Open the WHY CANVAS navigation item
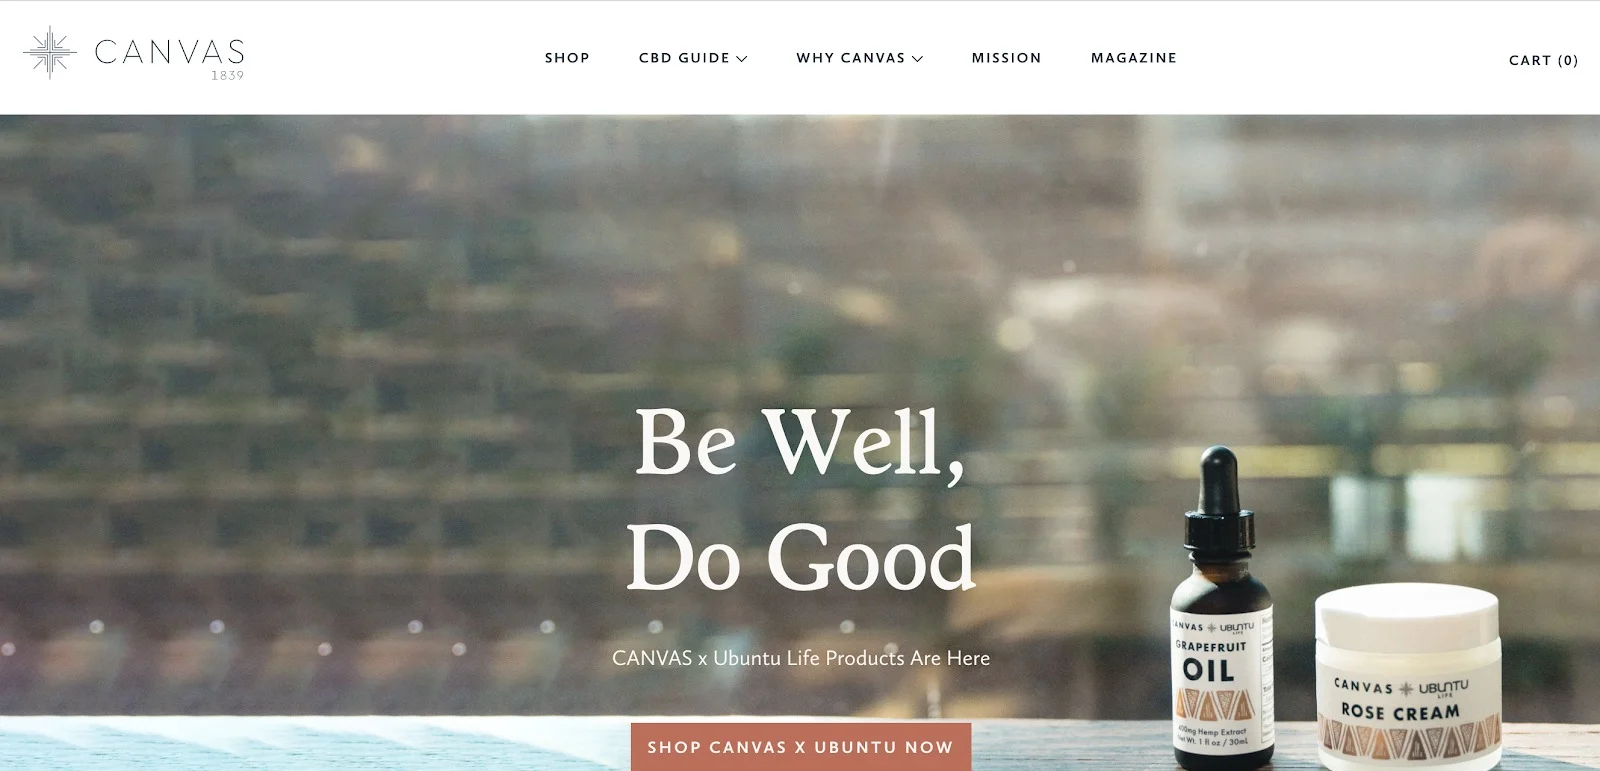Screen dimensions: 1600x771 pyautogui.click(x=851, y=58)
